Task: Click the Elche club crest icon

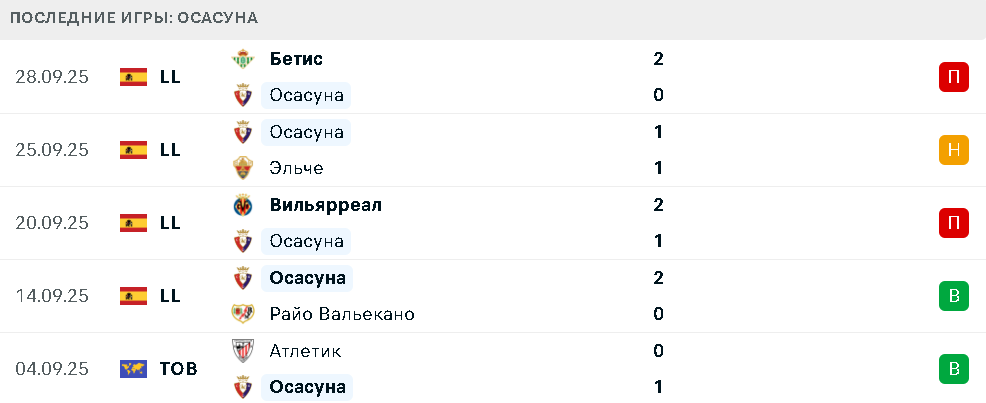Action: (x=242, y=168)
